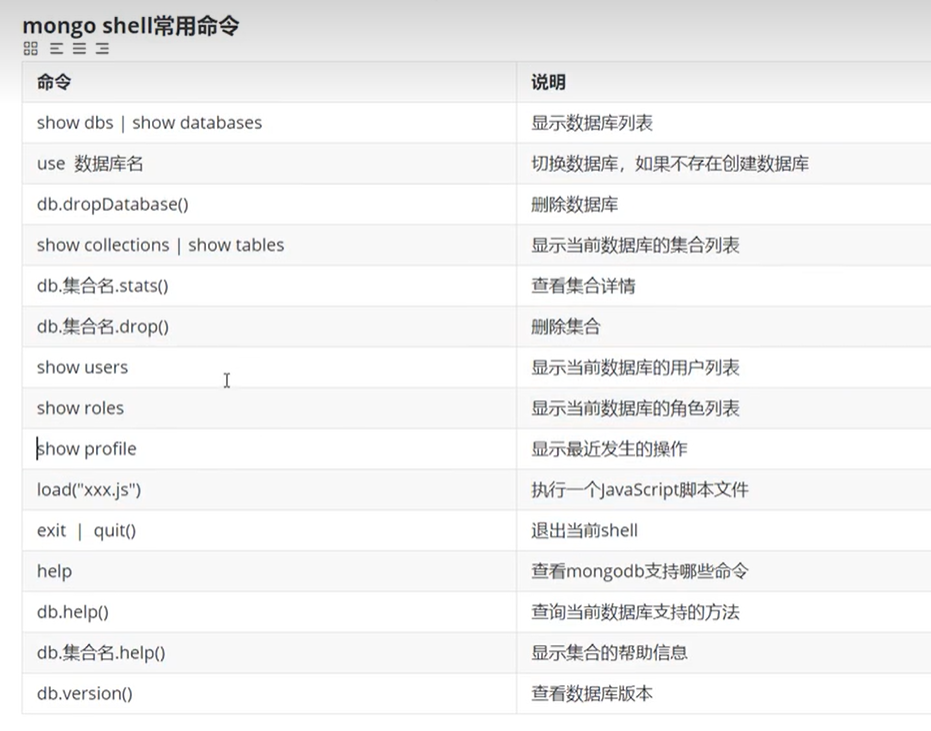Click the 'db.dropDatabase()' command cell
This screenshot has height=731, width=931.
coord(269,204)
